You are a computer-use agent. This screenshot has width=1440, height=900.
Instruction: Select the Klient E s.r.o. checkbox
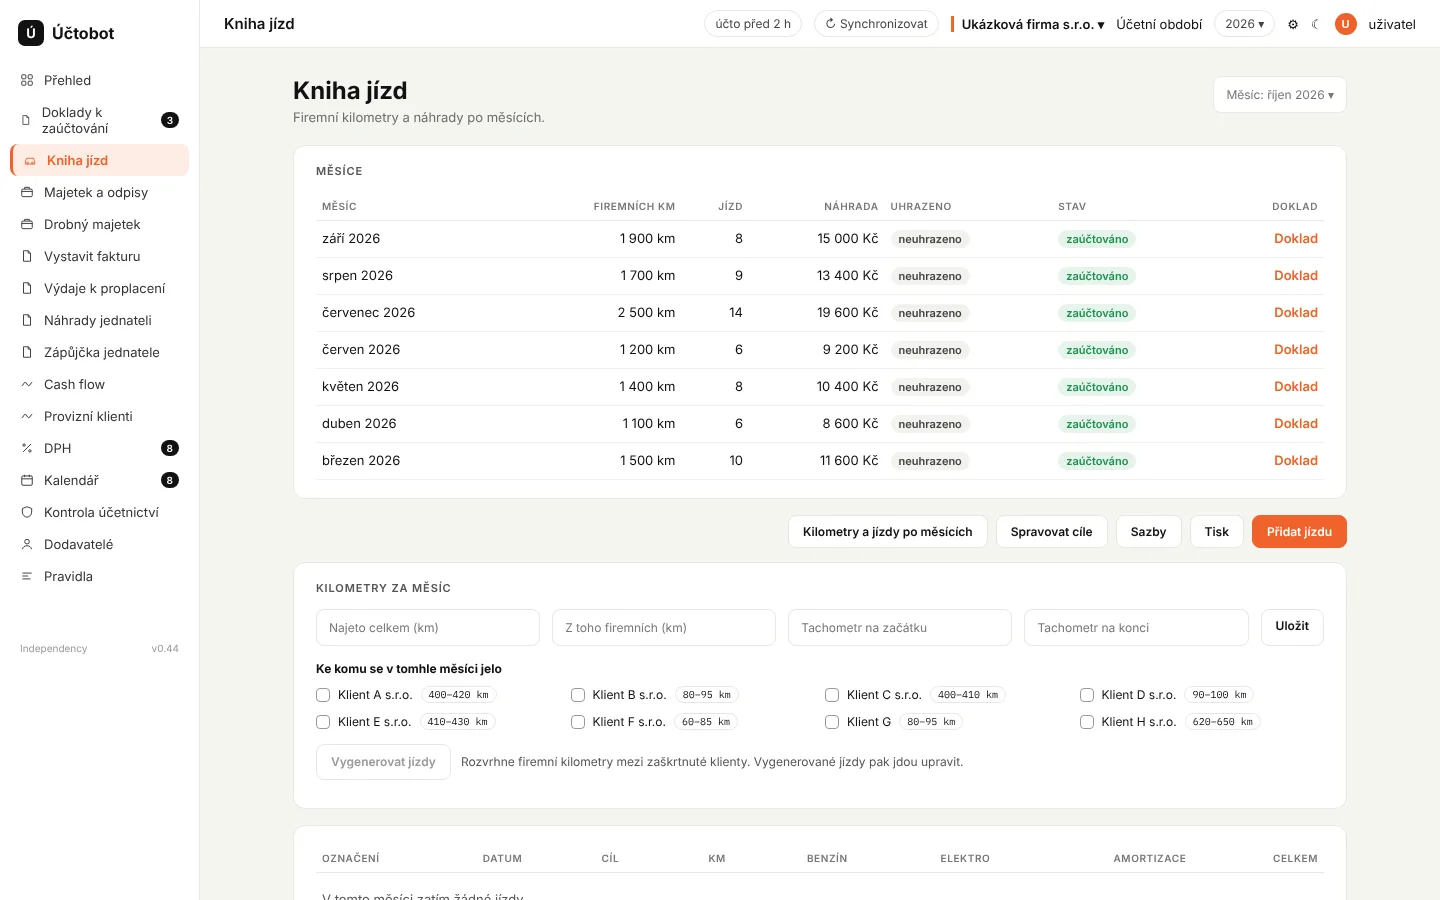pyautogui.click(x=323, y=722)
